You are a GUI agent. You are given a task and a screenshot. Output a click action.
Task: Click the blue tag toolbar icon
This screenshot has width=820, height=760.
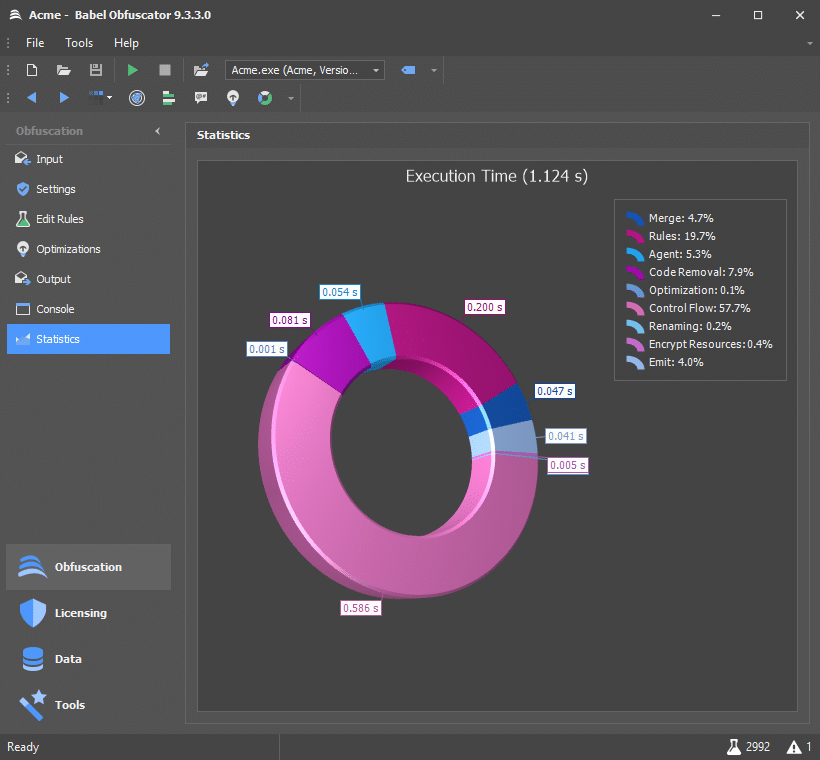[x=408, y=70]
